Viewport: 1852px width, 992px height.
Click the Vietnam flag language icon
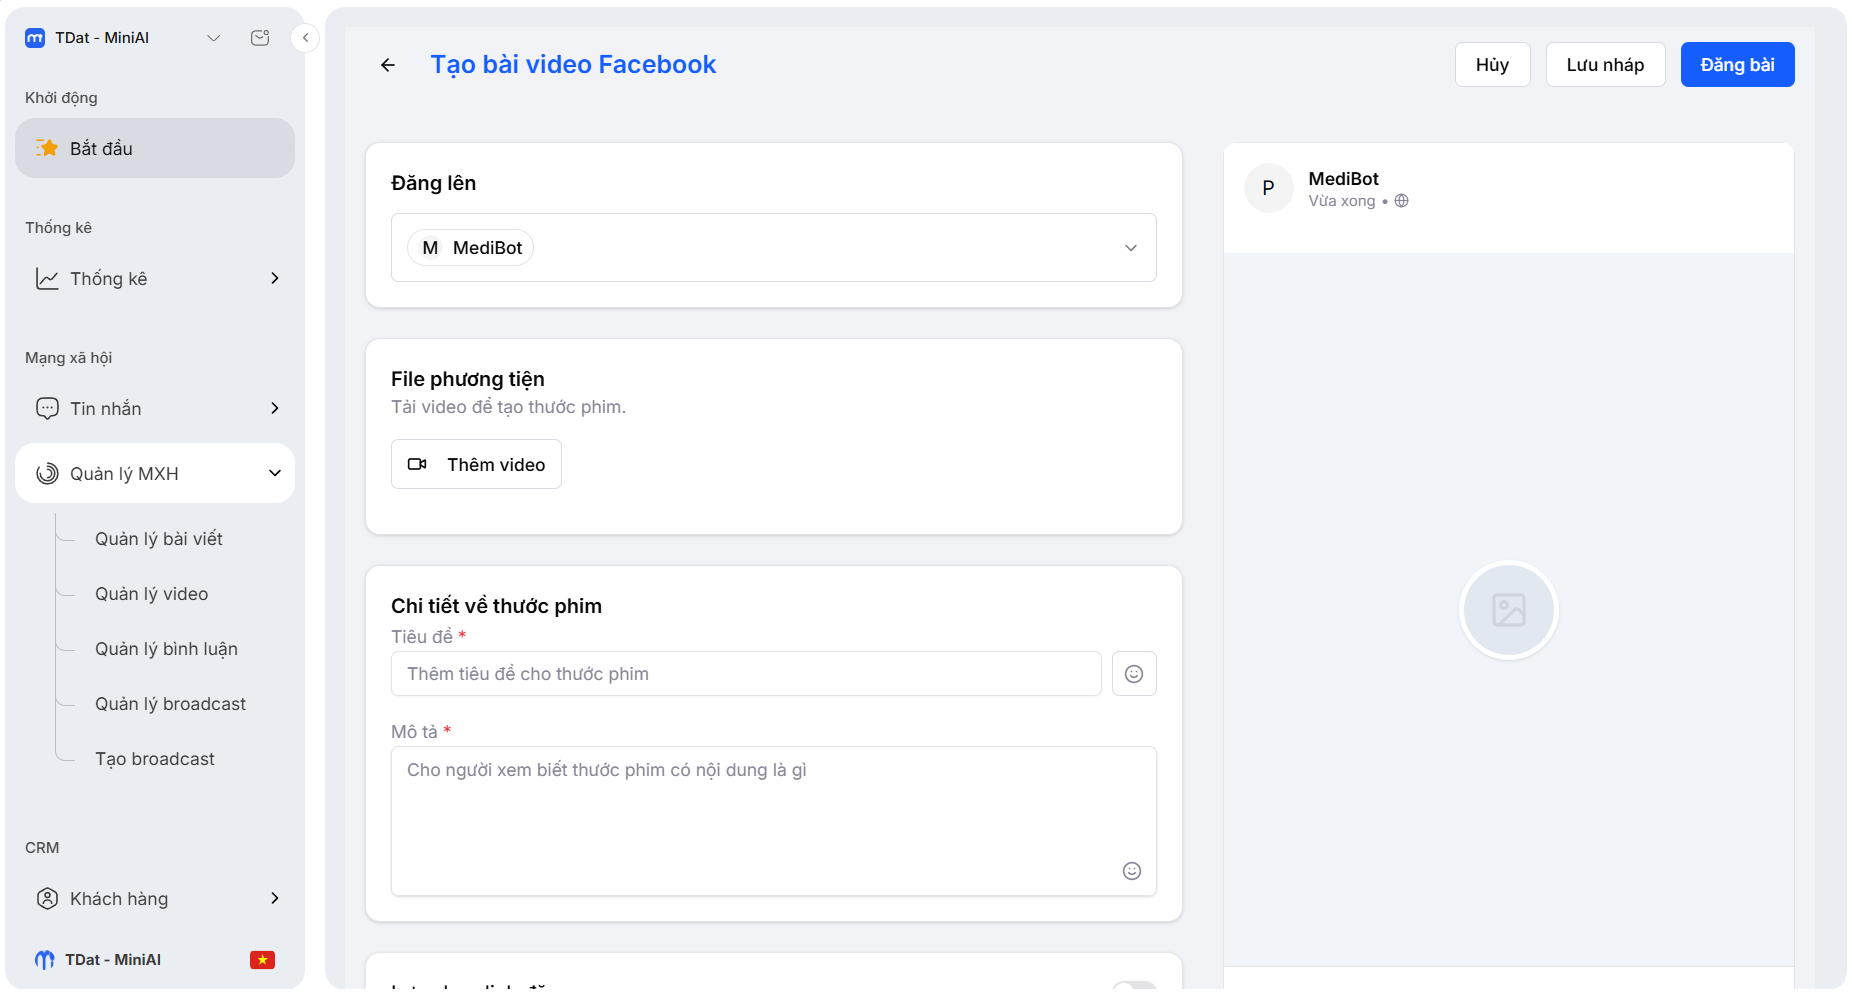tap(263, 960)
